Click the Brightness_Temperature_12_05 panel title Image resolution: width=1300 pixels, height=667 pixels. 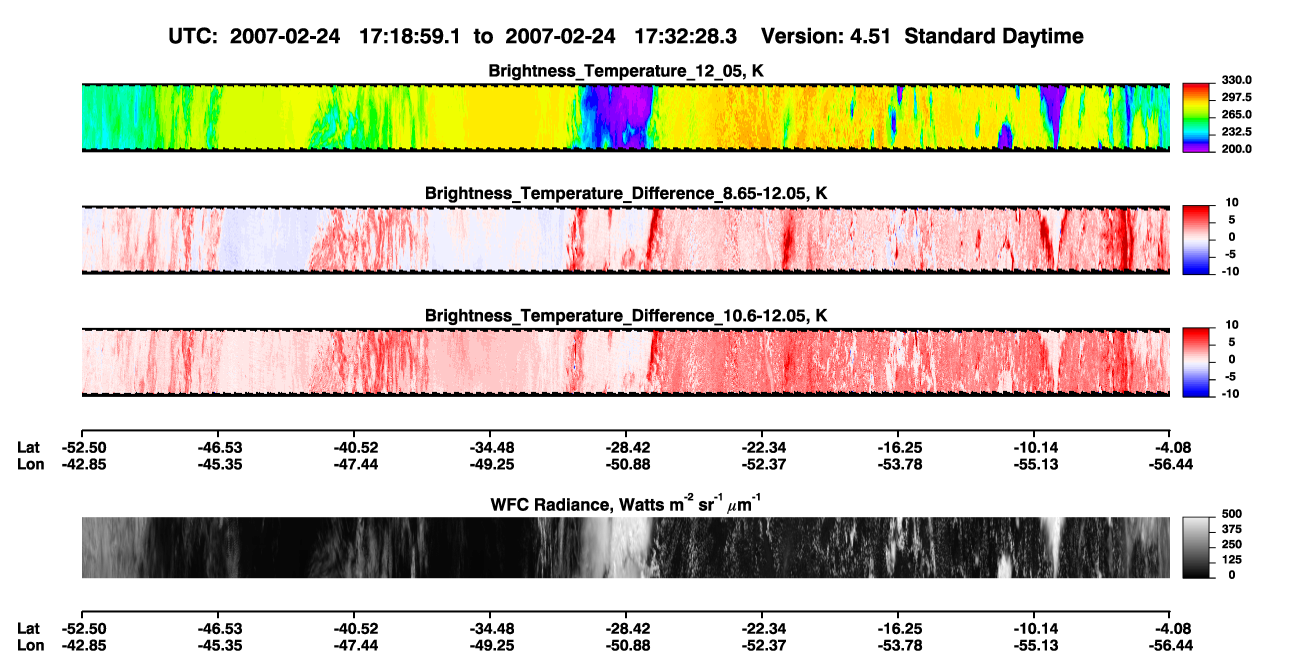coord(626,71)
